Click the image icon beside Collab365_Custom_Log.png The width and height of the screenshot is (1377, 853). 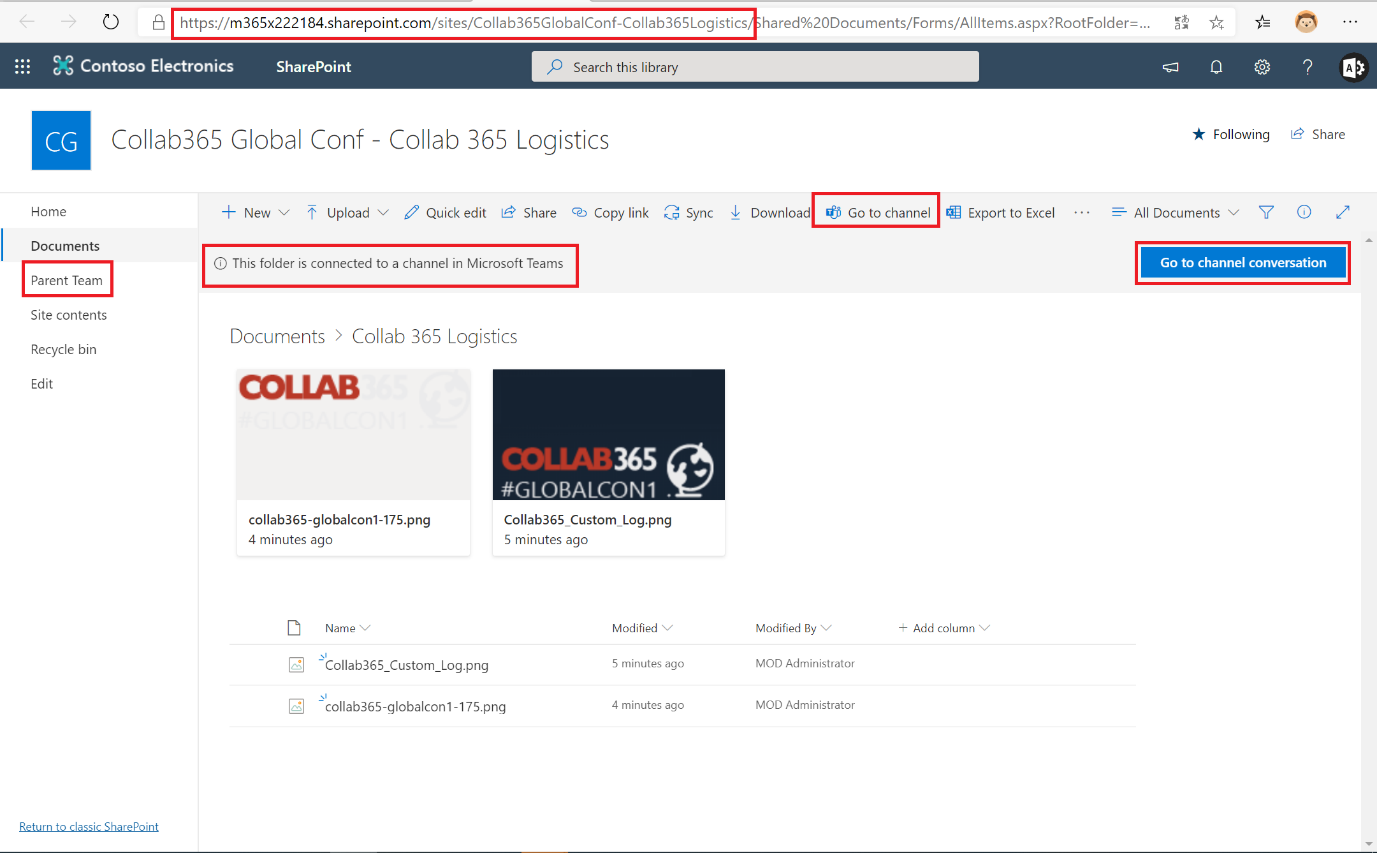(x=296, y=664)
